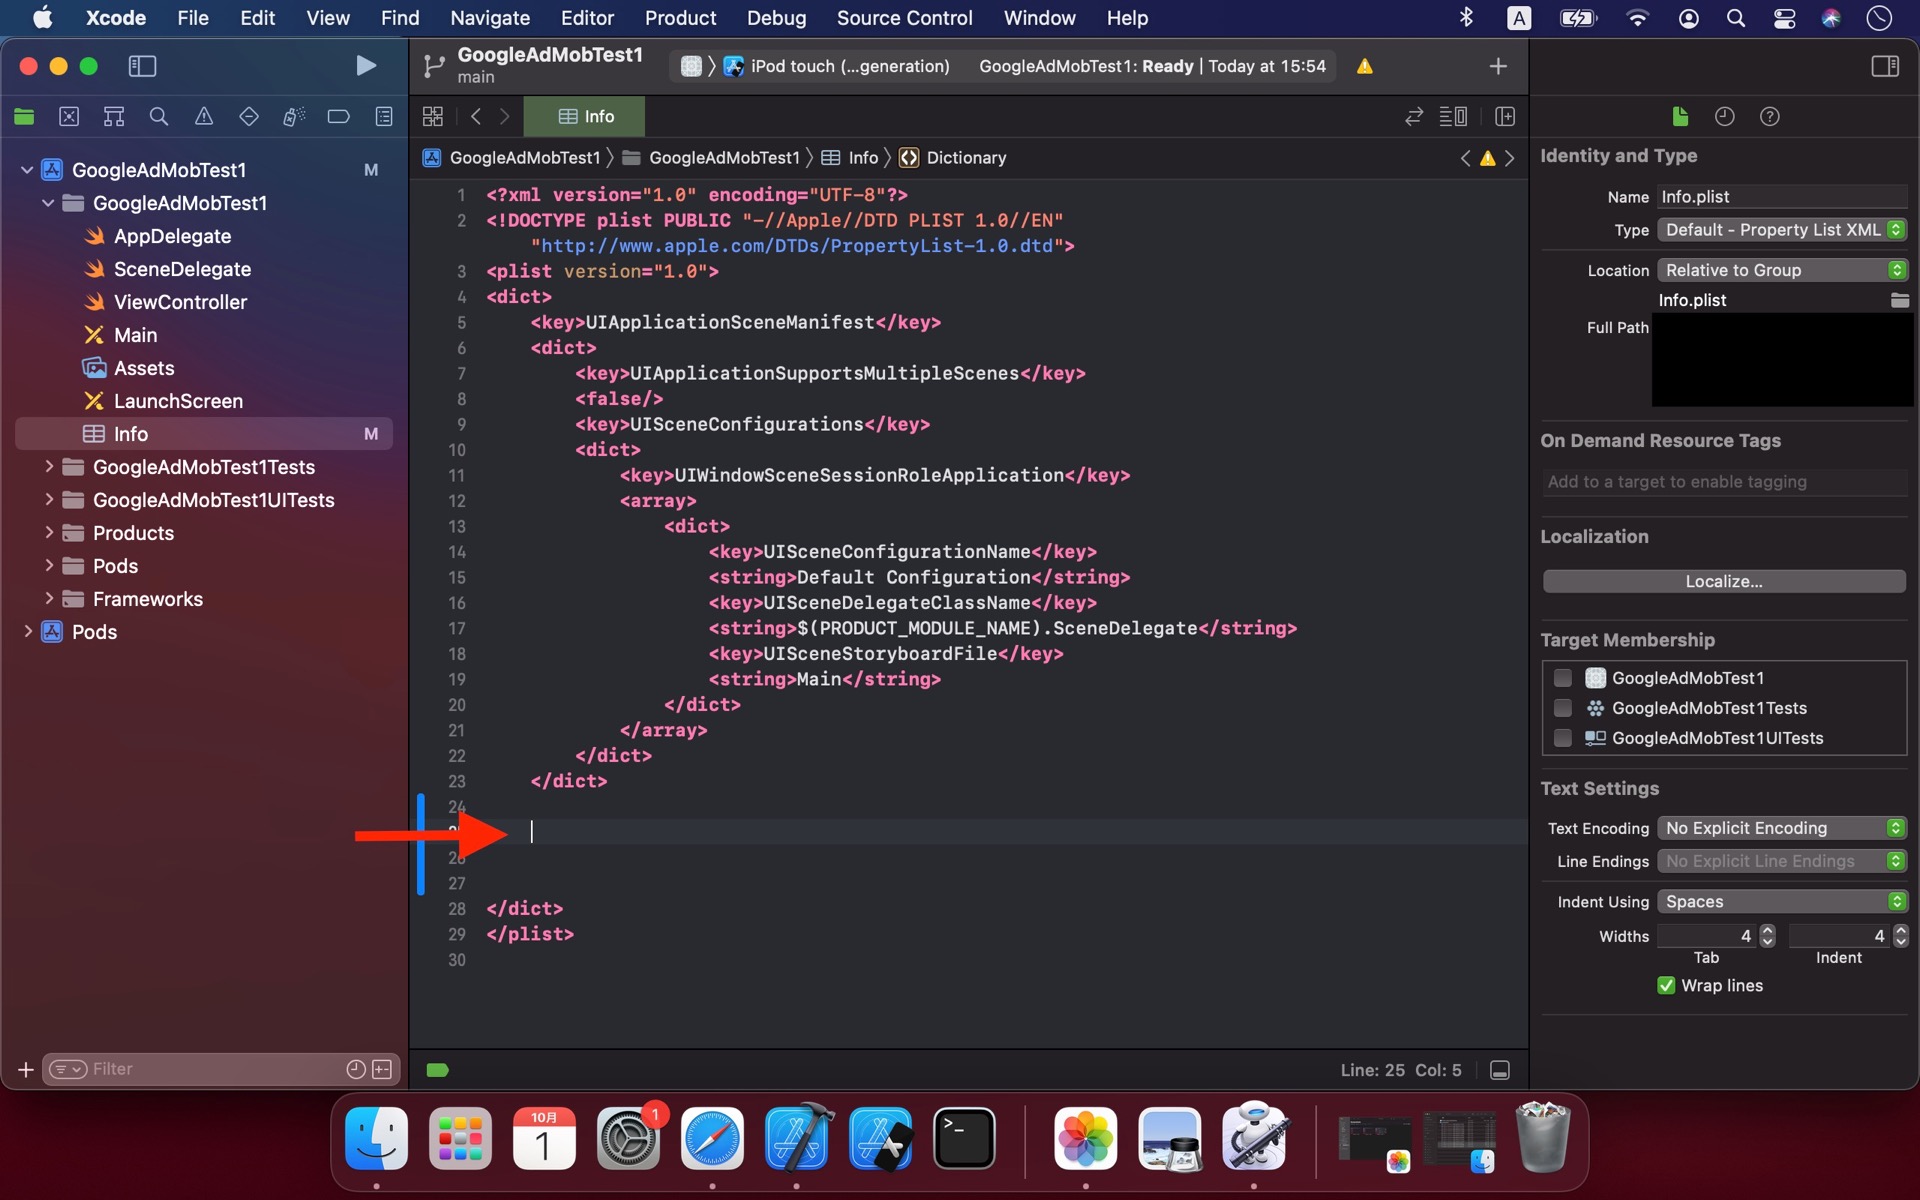Run the project with the play button
The image size is (1920, 1200).
click(366, 66)
